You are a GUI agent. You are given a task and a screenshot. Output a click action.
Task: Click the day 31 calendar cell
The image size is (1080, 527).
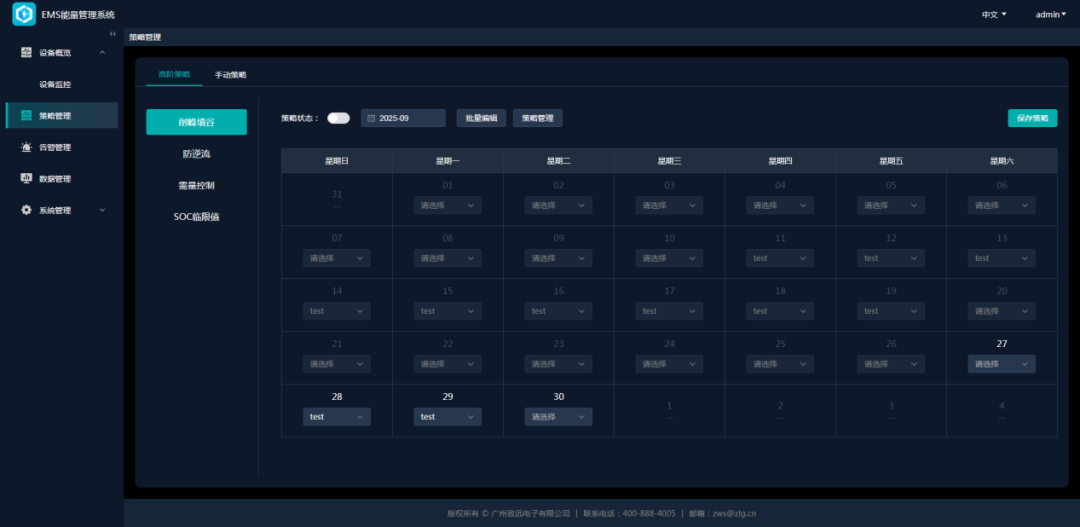click(337, 199)
